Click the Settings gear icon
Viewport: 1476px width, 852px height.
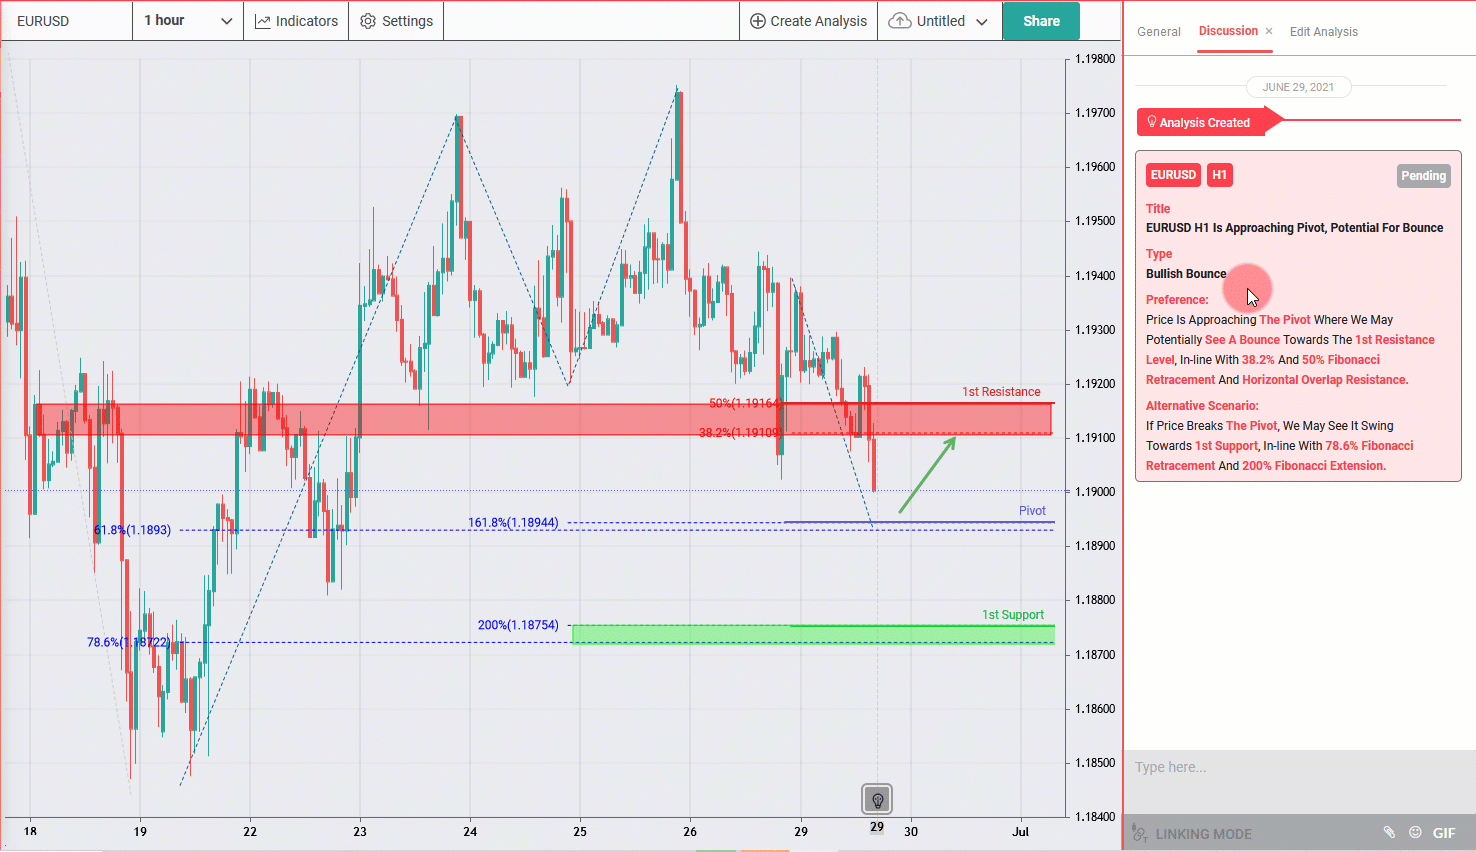368,21
